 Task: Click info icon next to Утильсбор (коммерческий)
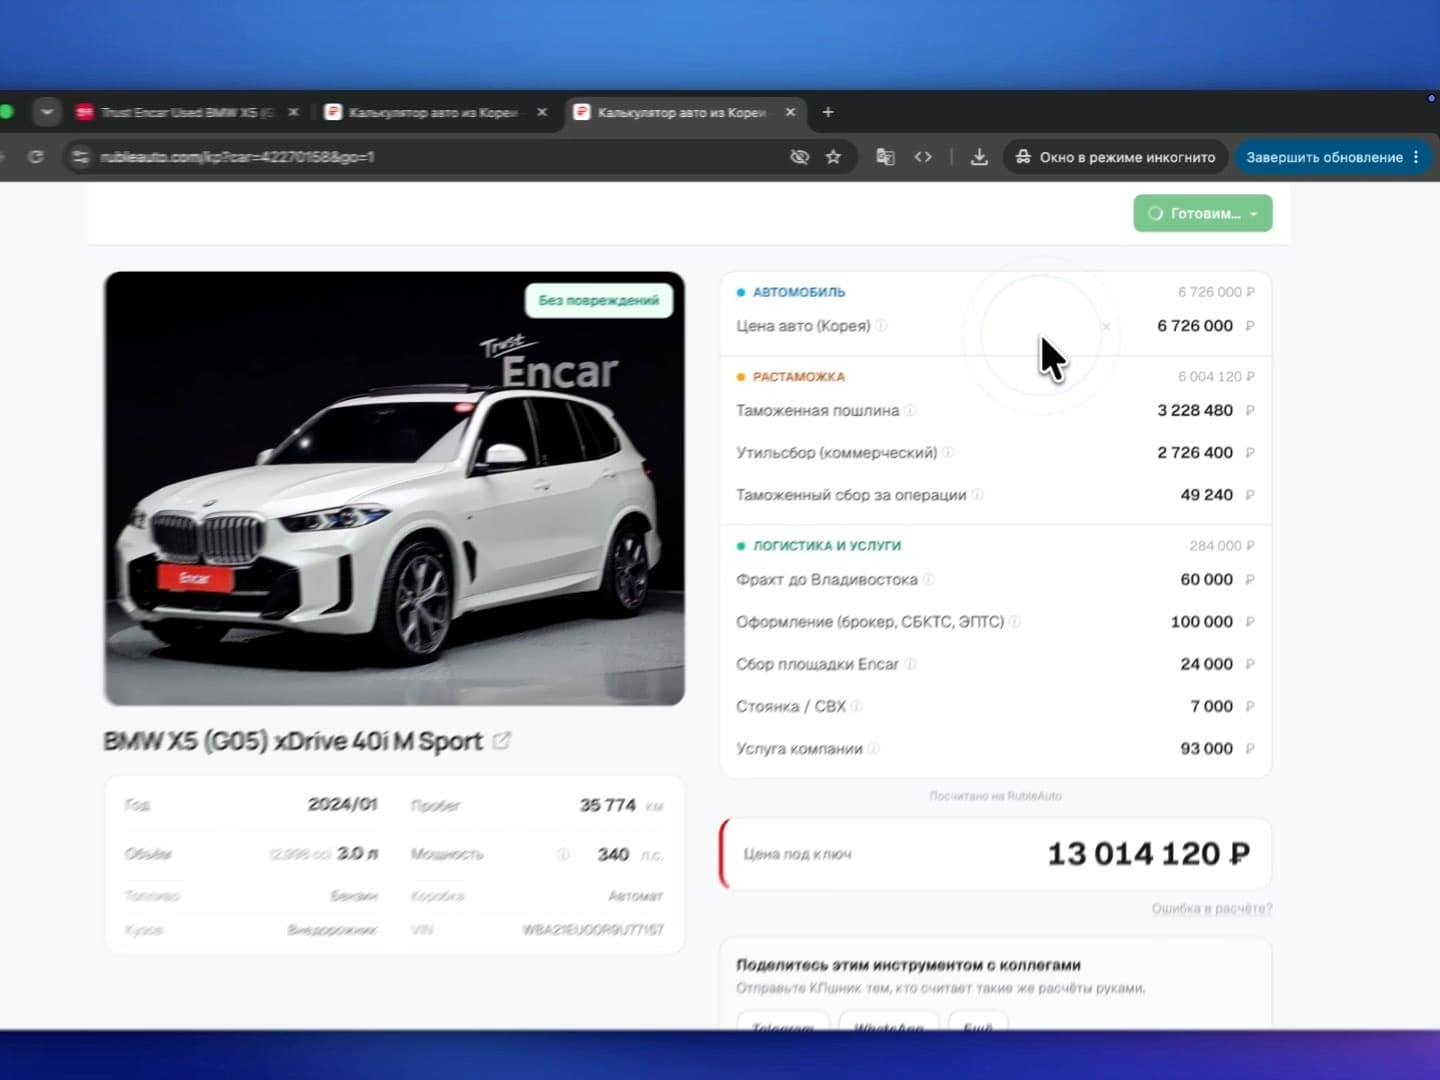[948, 452]
